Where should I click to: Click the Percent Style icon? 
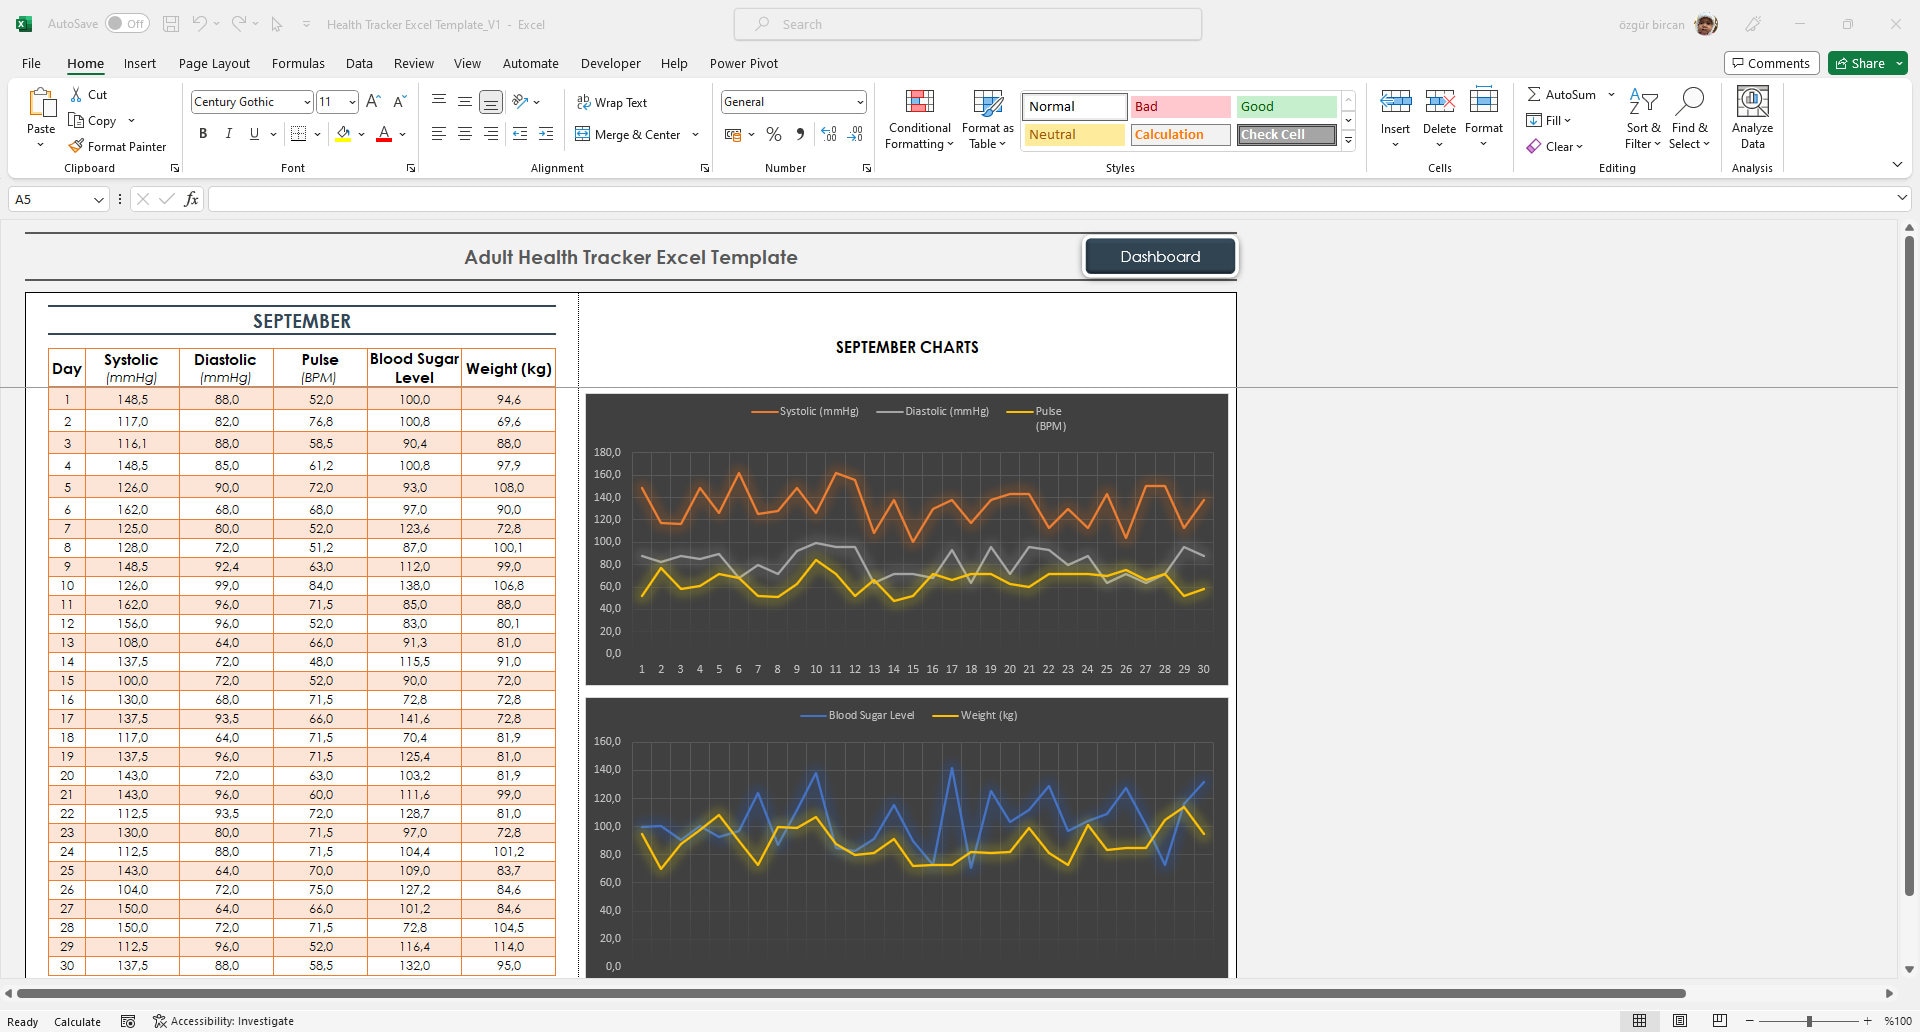pyautogui.click(x=773, y=134)
